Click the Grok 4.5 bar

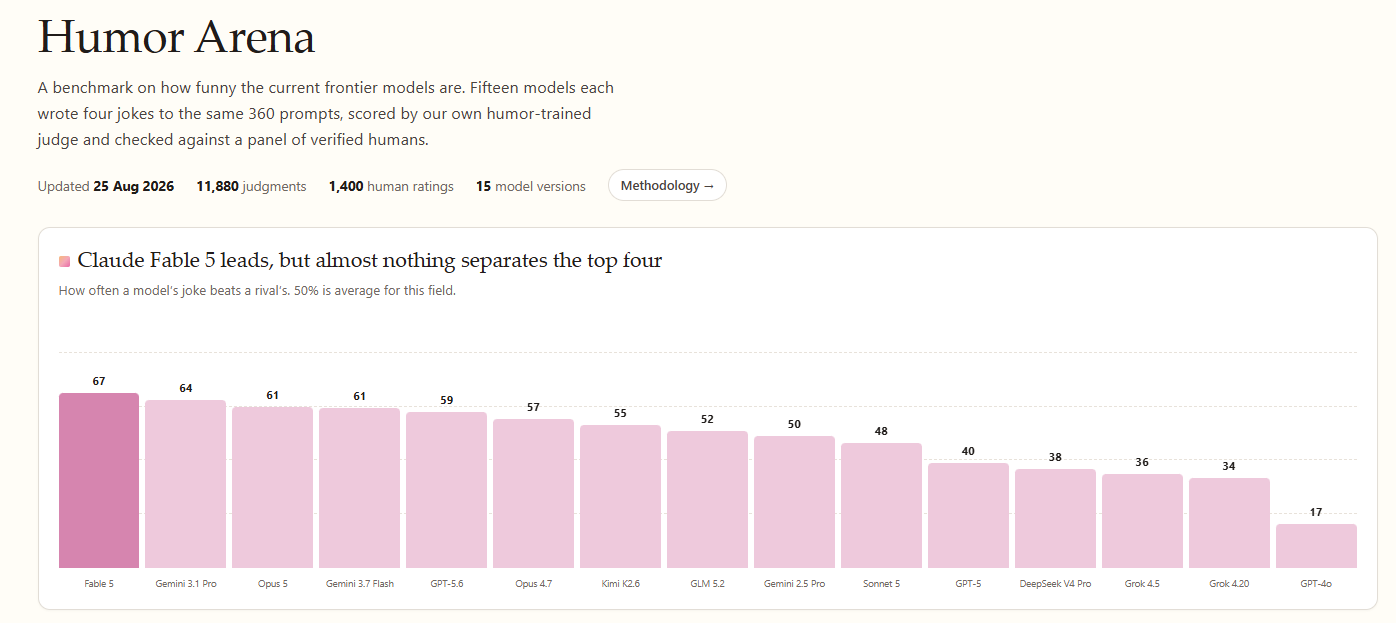point(1143,521)
